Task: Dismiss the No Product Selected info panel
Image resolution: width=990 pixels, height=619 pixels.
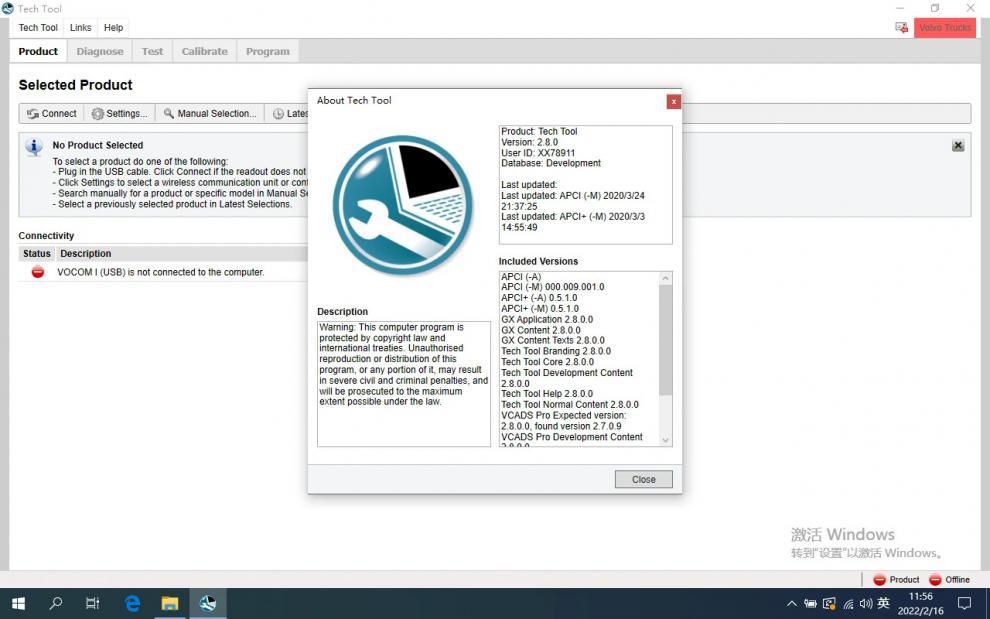Action: [x=958, y=146]
